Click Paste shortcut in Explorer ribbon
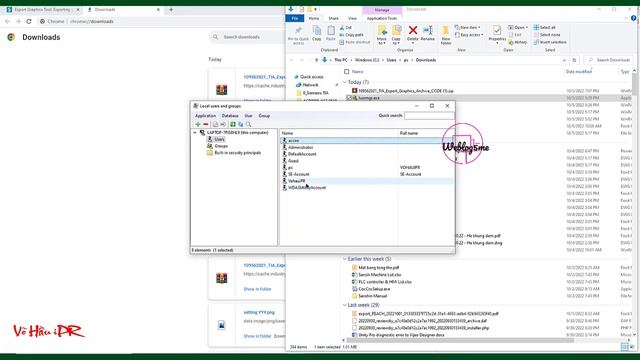 [354, 42]
